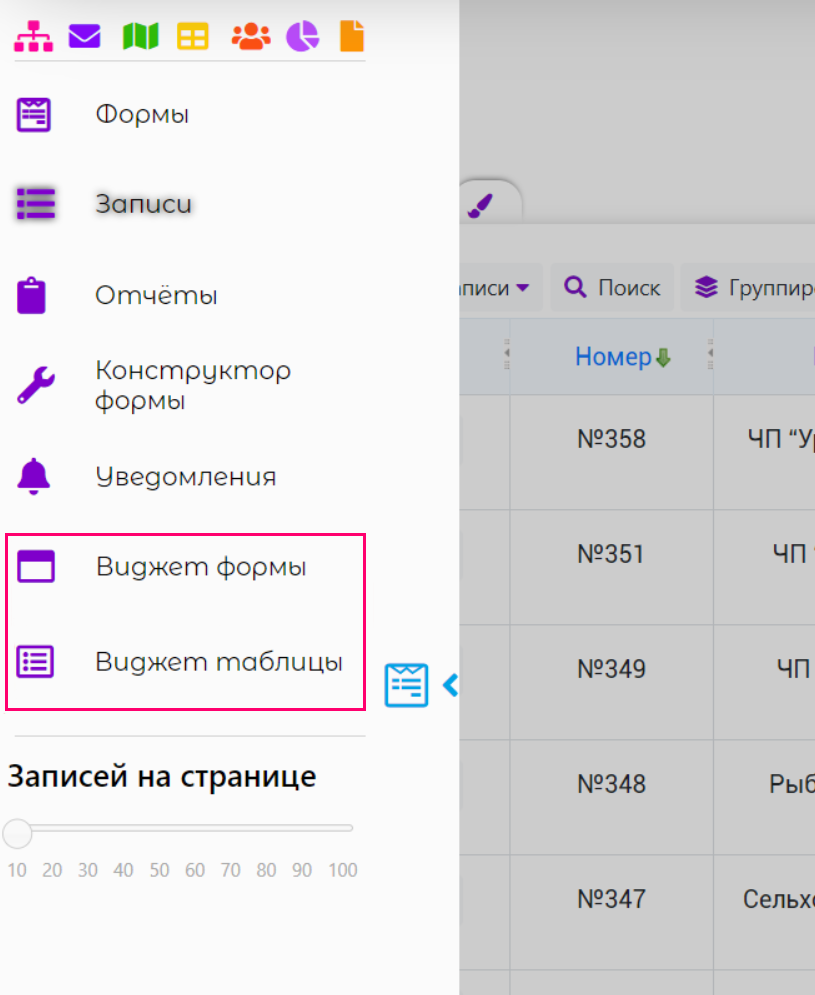
Task: Select Записи in the sidebar
Action: pyautogui.click(x=143, y=204)
